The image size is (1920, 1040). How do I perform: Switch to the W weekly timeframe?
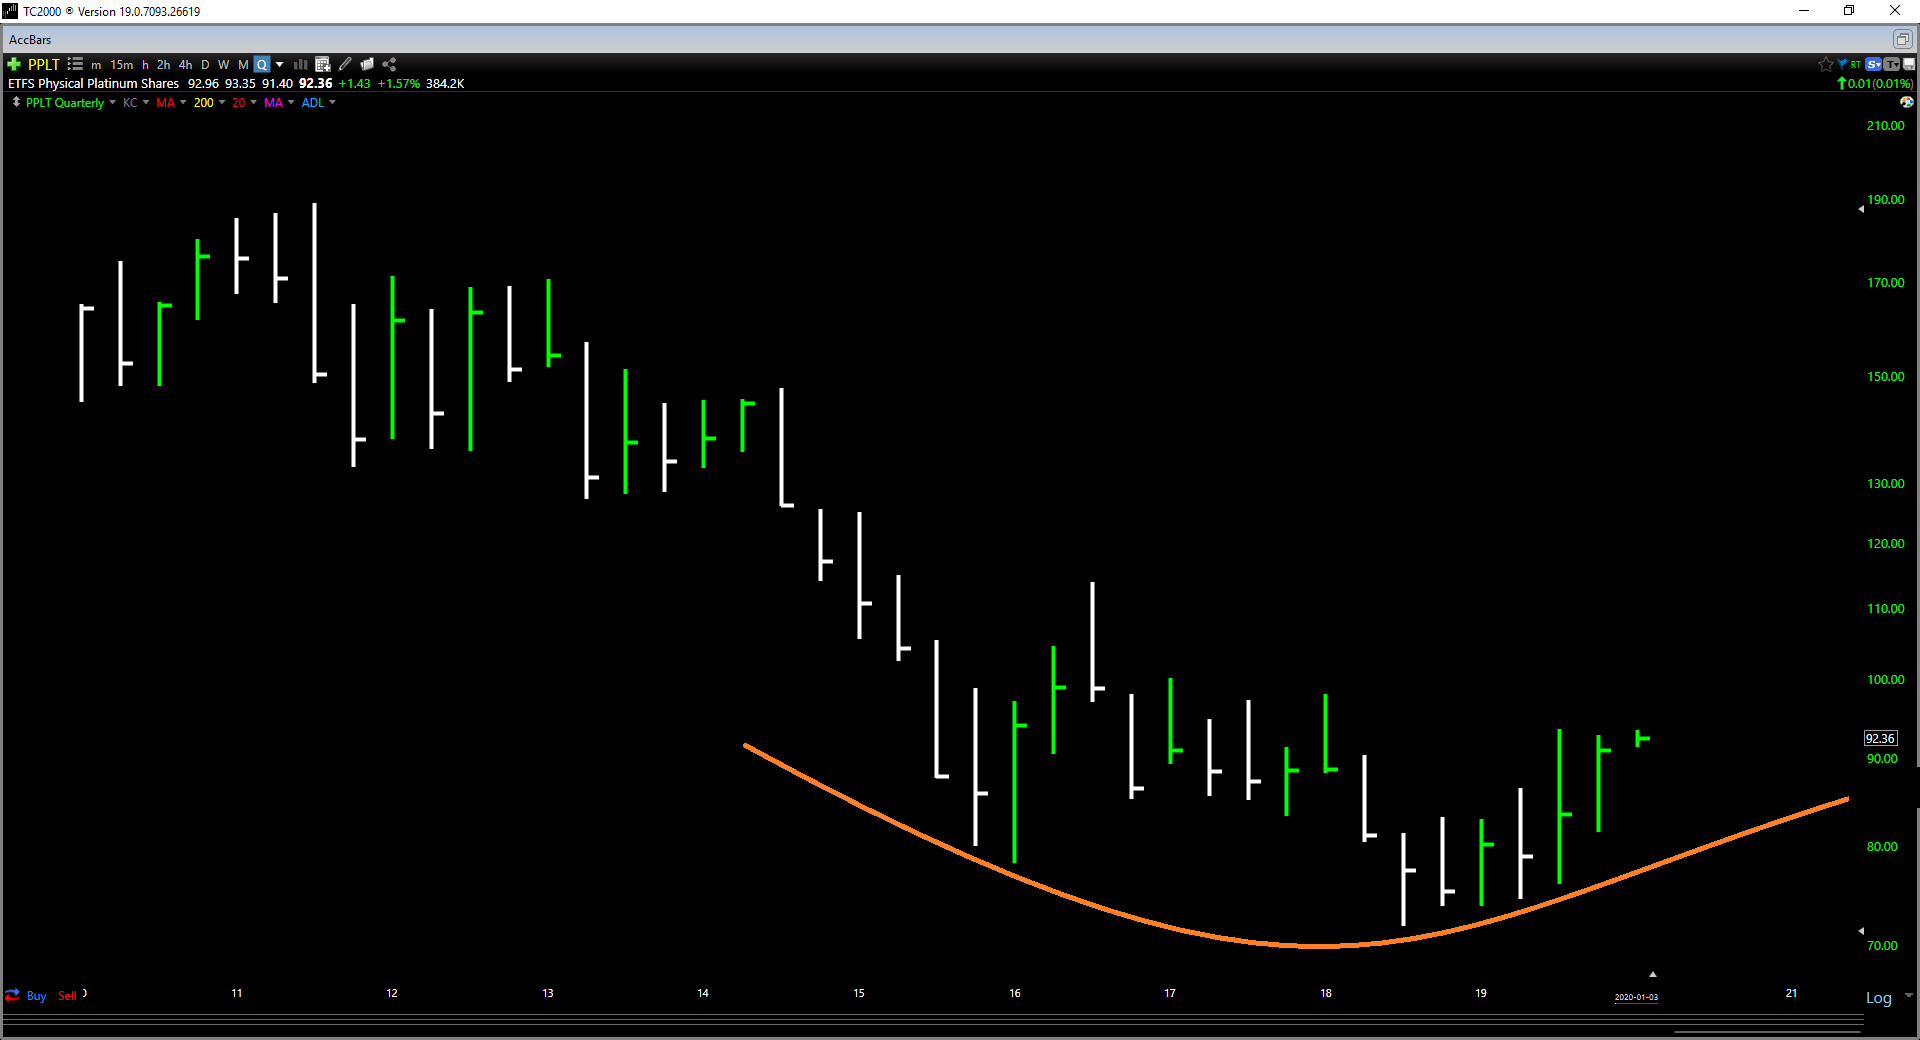(223, 65)
